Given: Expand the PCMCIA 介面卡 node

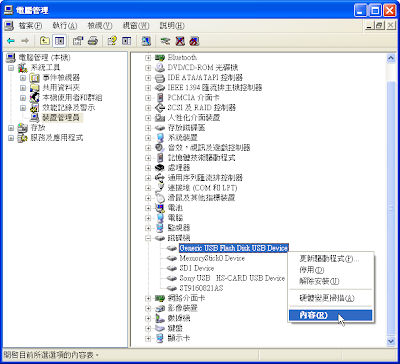Looking at the screenshot, I should (148, 98).
